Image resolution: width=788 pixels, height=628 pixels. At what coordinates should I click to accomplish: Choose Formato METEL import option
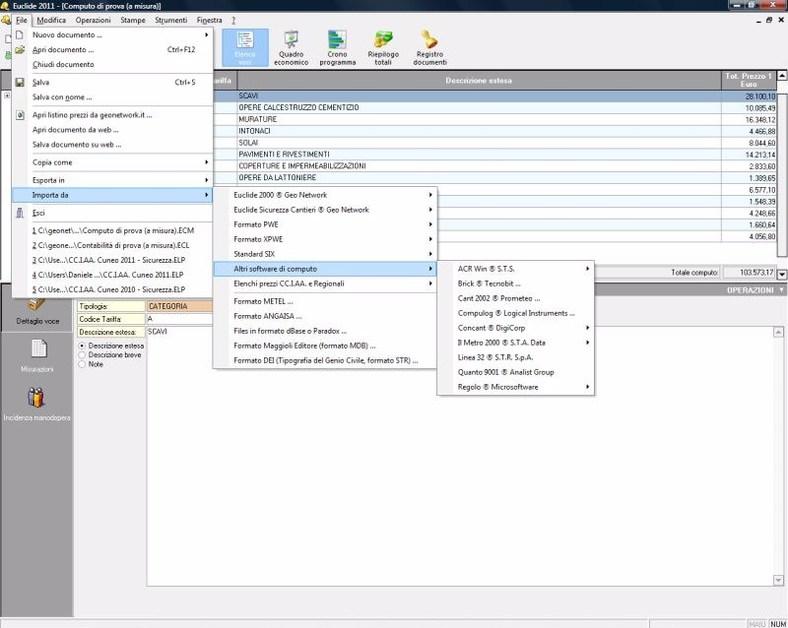point(263,300)
